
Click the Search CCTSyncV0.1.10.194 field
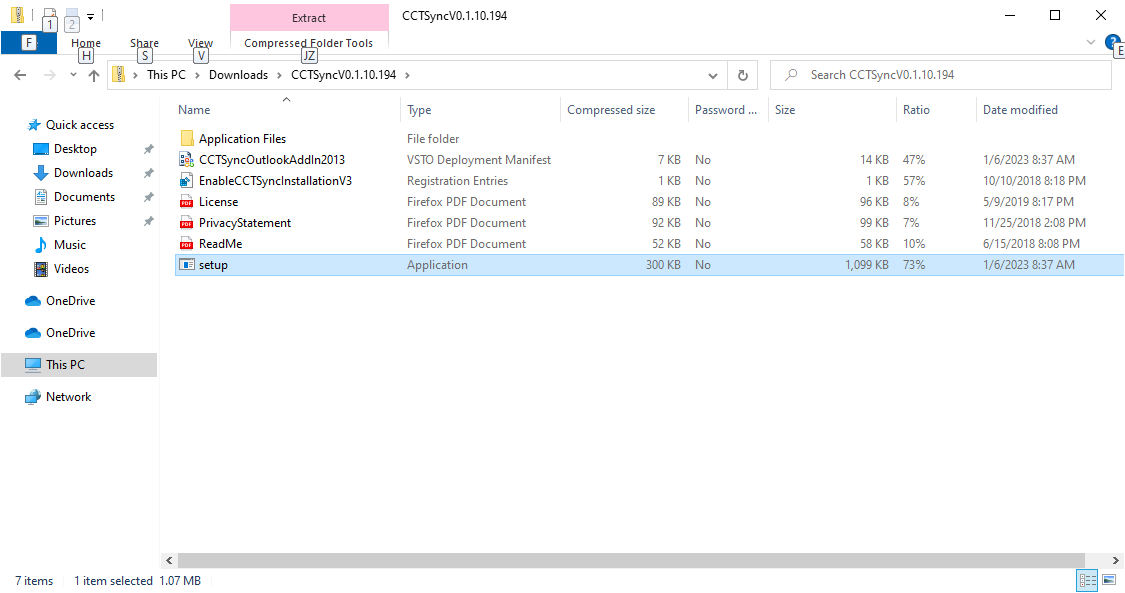pos(940,75)
